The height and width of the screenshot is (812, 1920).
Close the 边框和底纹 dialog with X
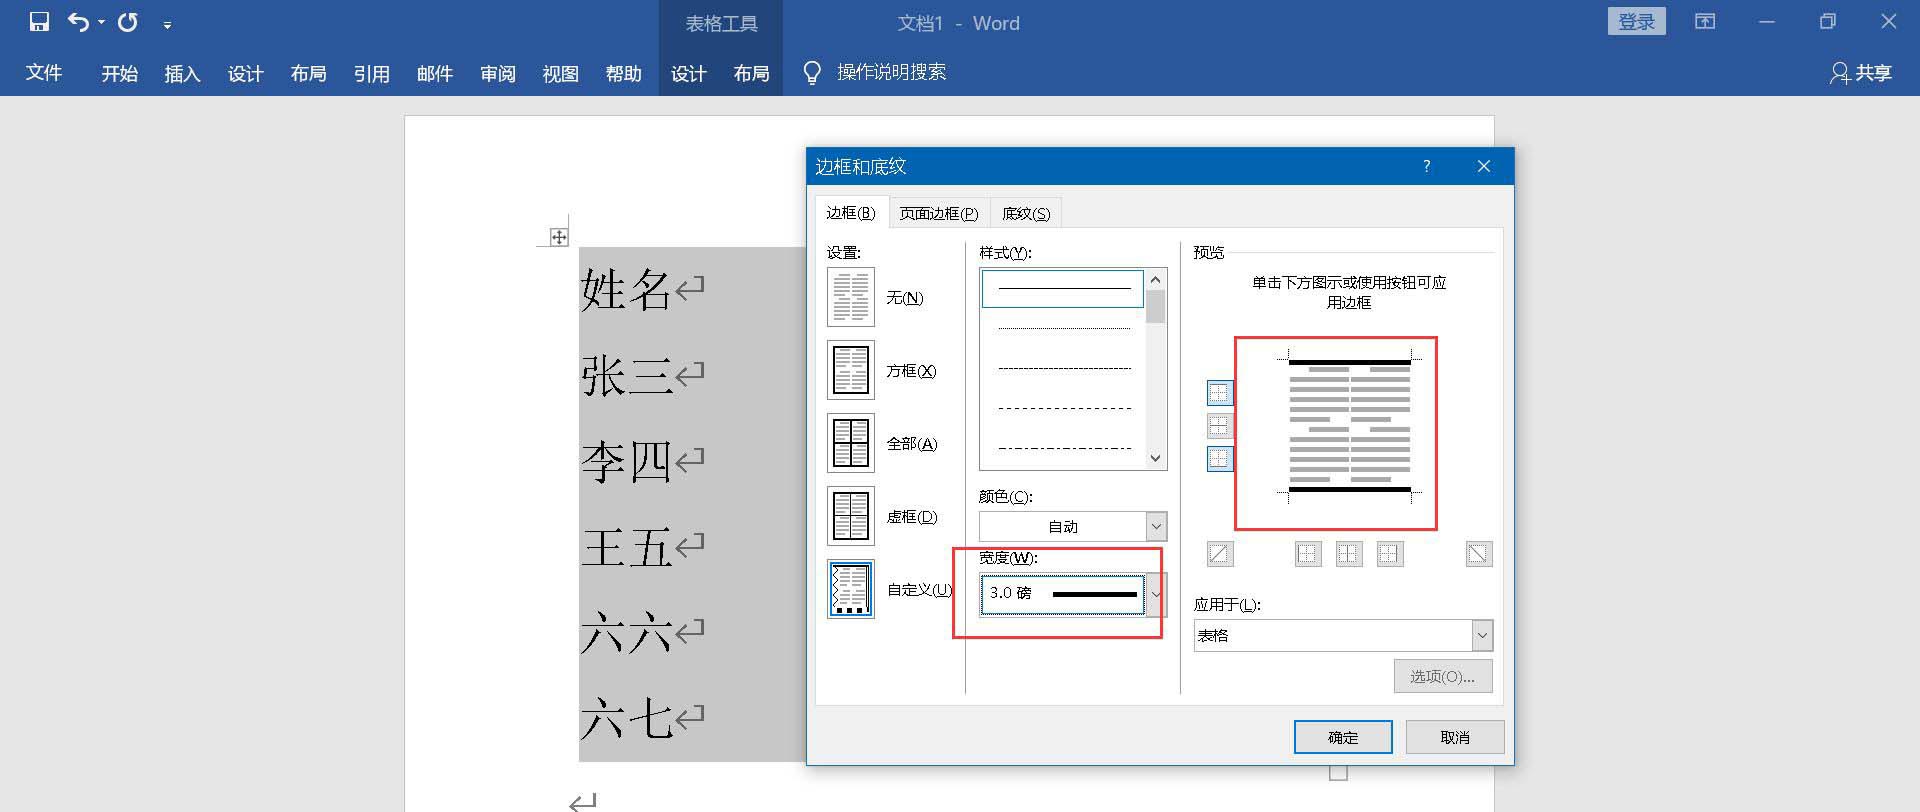pos(1484,166)
